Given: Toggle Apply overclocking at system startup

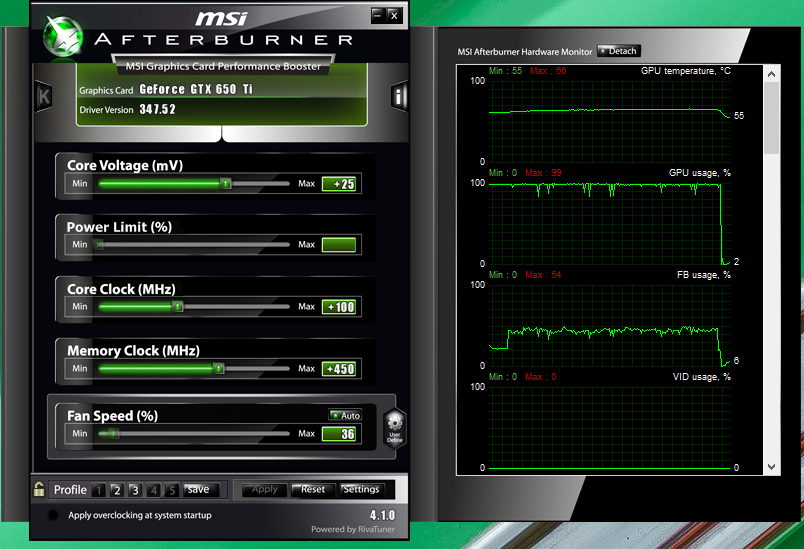Looking at the screenshot, I should click(53, 515).
